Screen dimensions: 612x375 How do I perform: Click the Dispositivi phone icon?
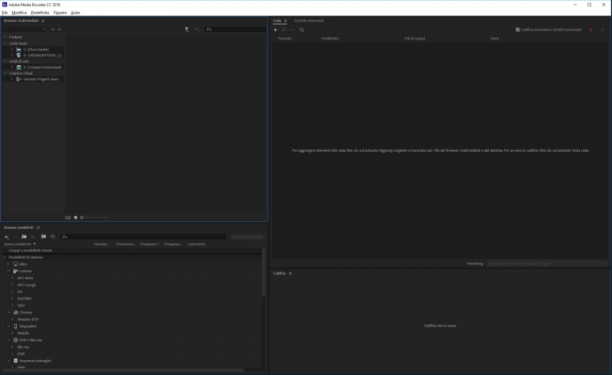click(16, 326)
